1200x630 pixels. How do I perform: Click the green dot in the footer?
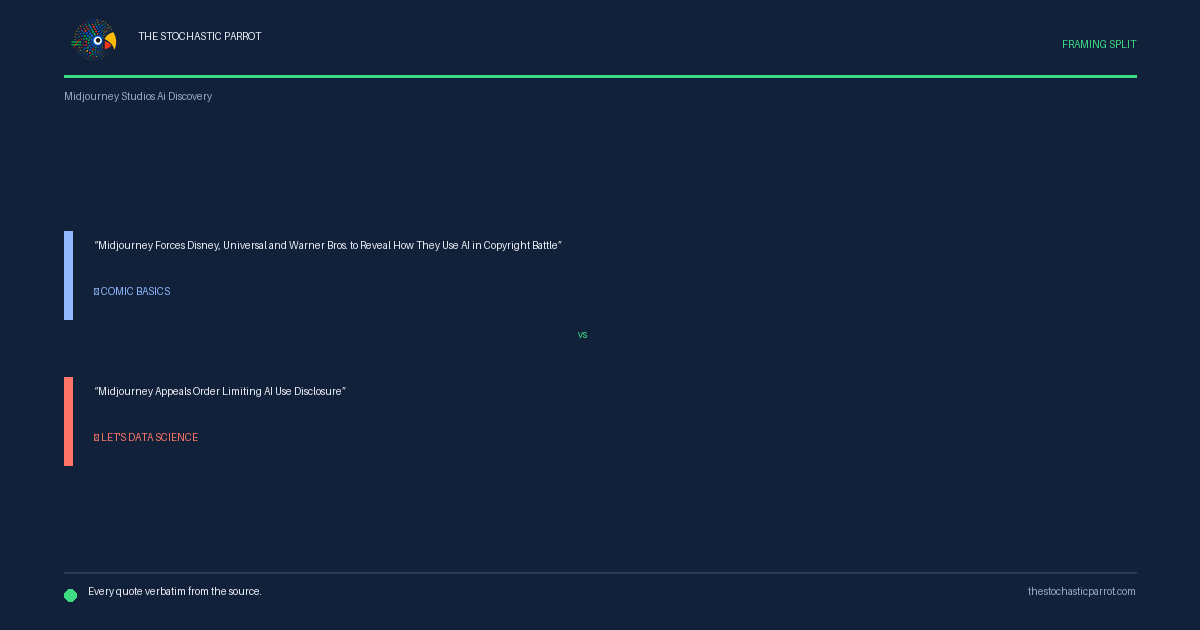71,596
